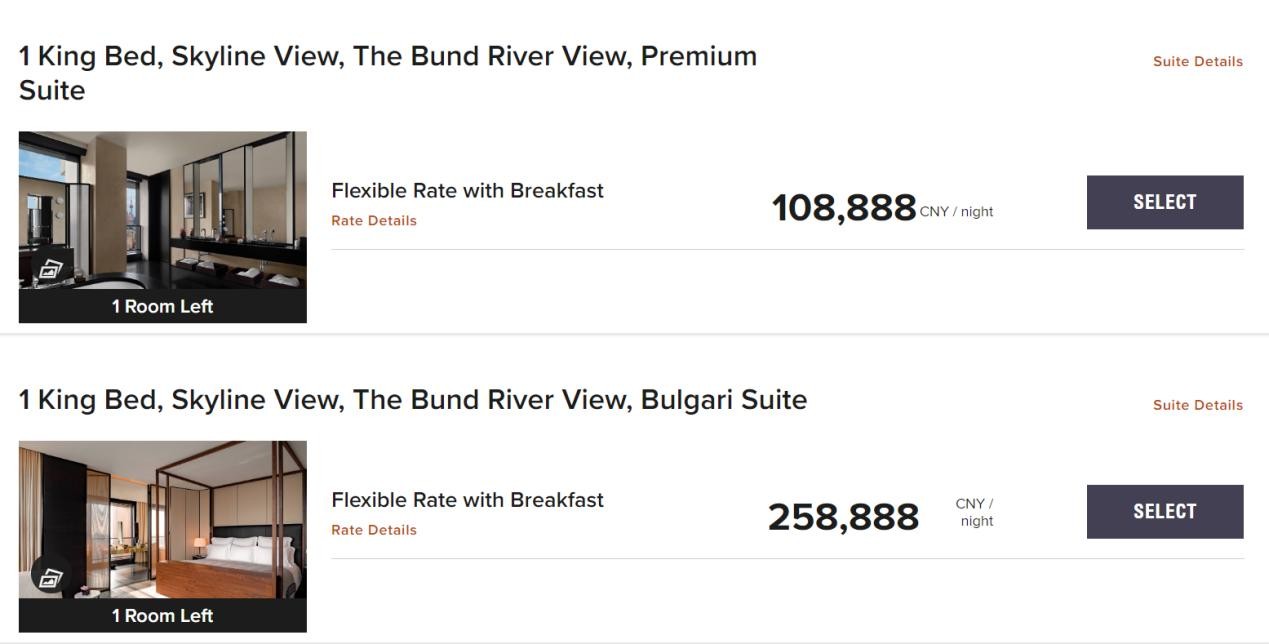This screenshot has width=1269, height=644.
Task: Open photo gallery icon on Bulgari Suite image
Action: pyautogui.click(x=51, y=578)
